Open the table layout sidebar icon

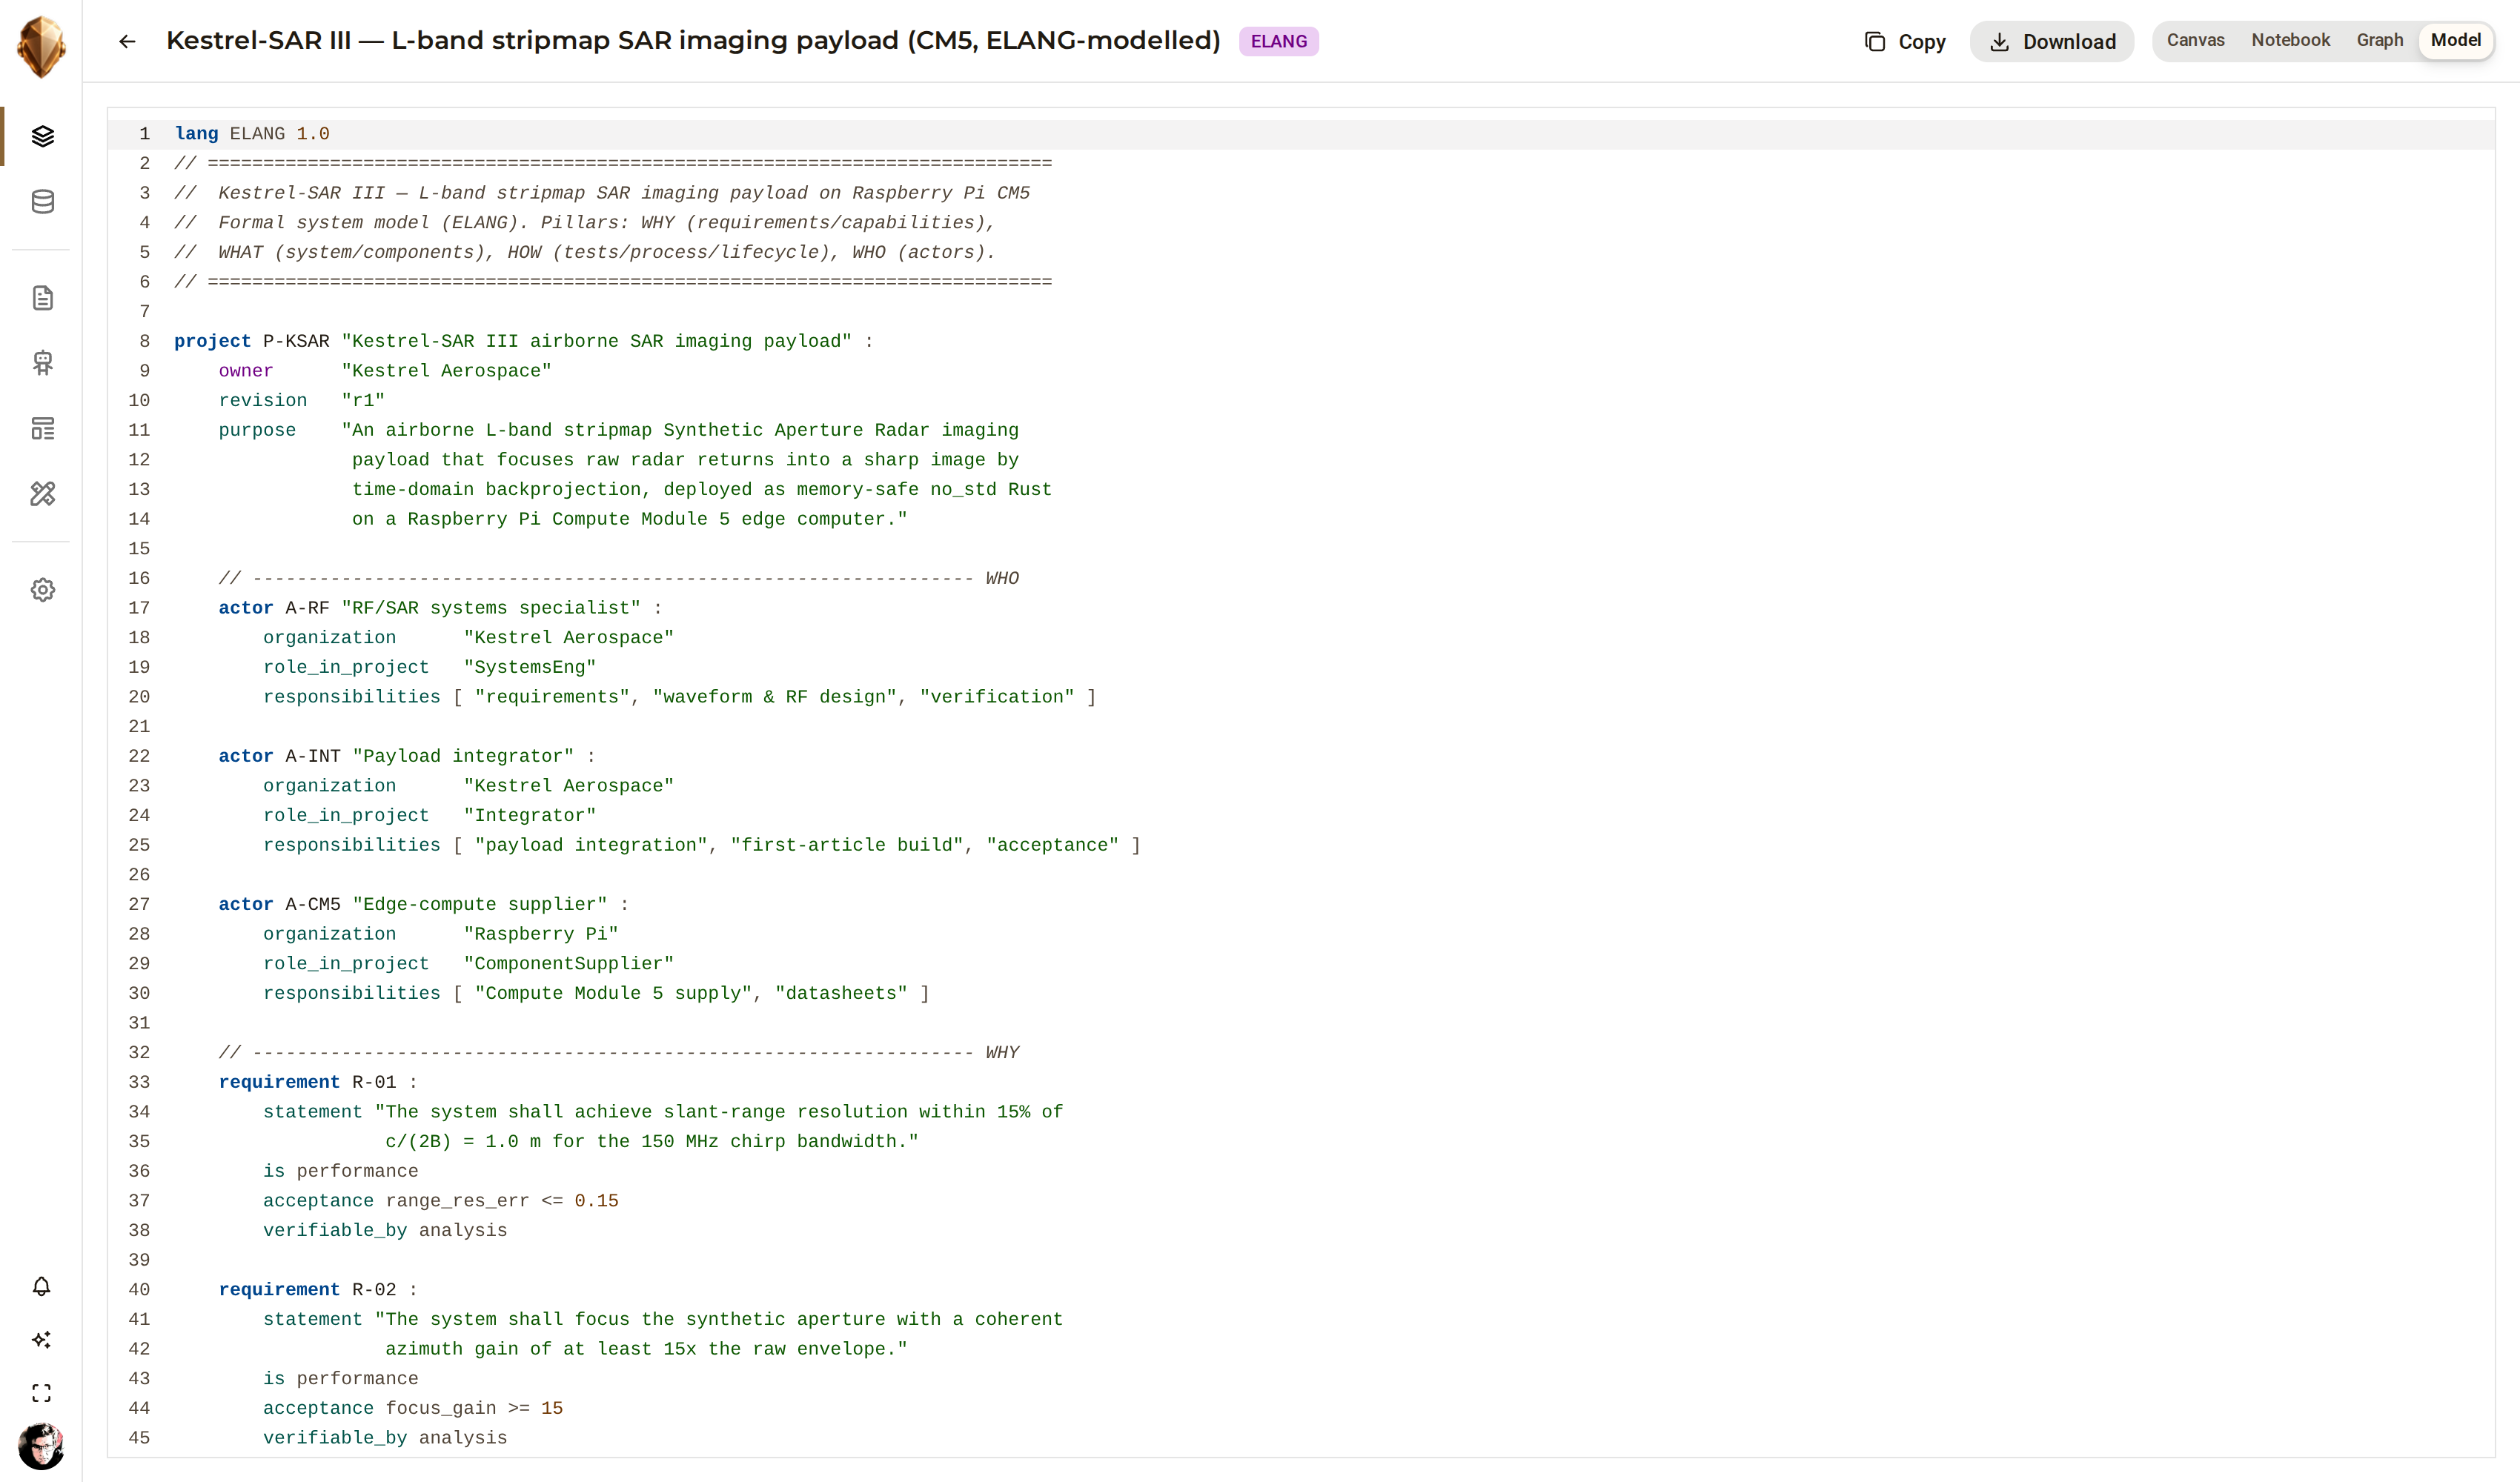click(x=42, y=428)
